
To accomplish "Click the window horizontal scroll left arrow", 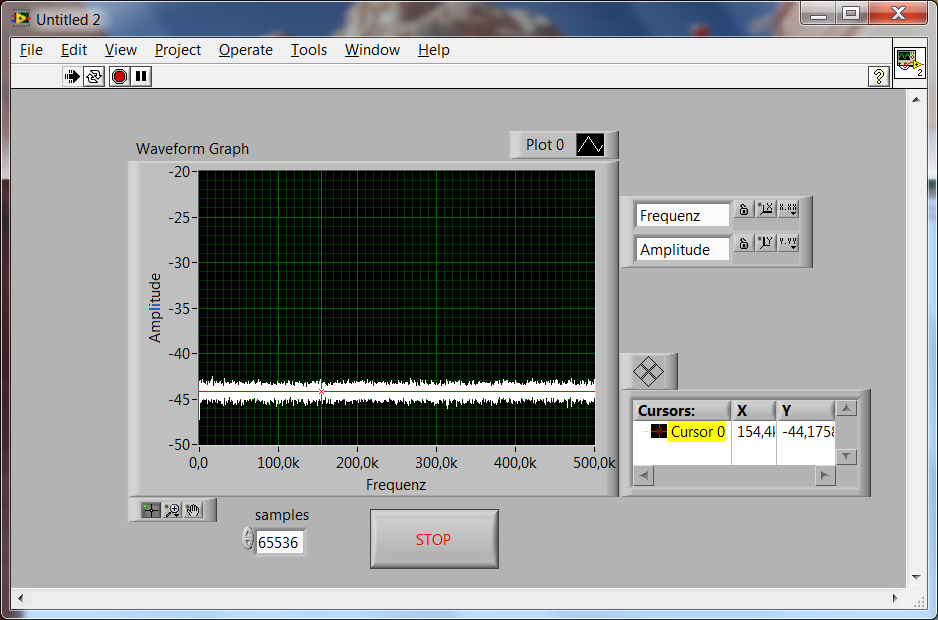I will click(x=21, y=598).
